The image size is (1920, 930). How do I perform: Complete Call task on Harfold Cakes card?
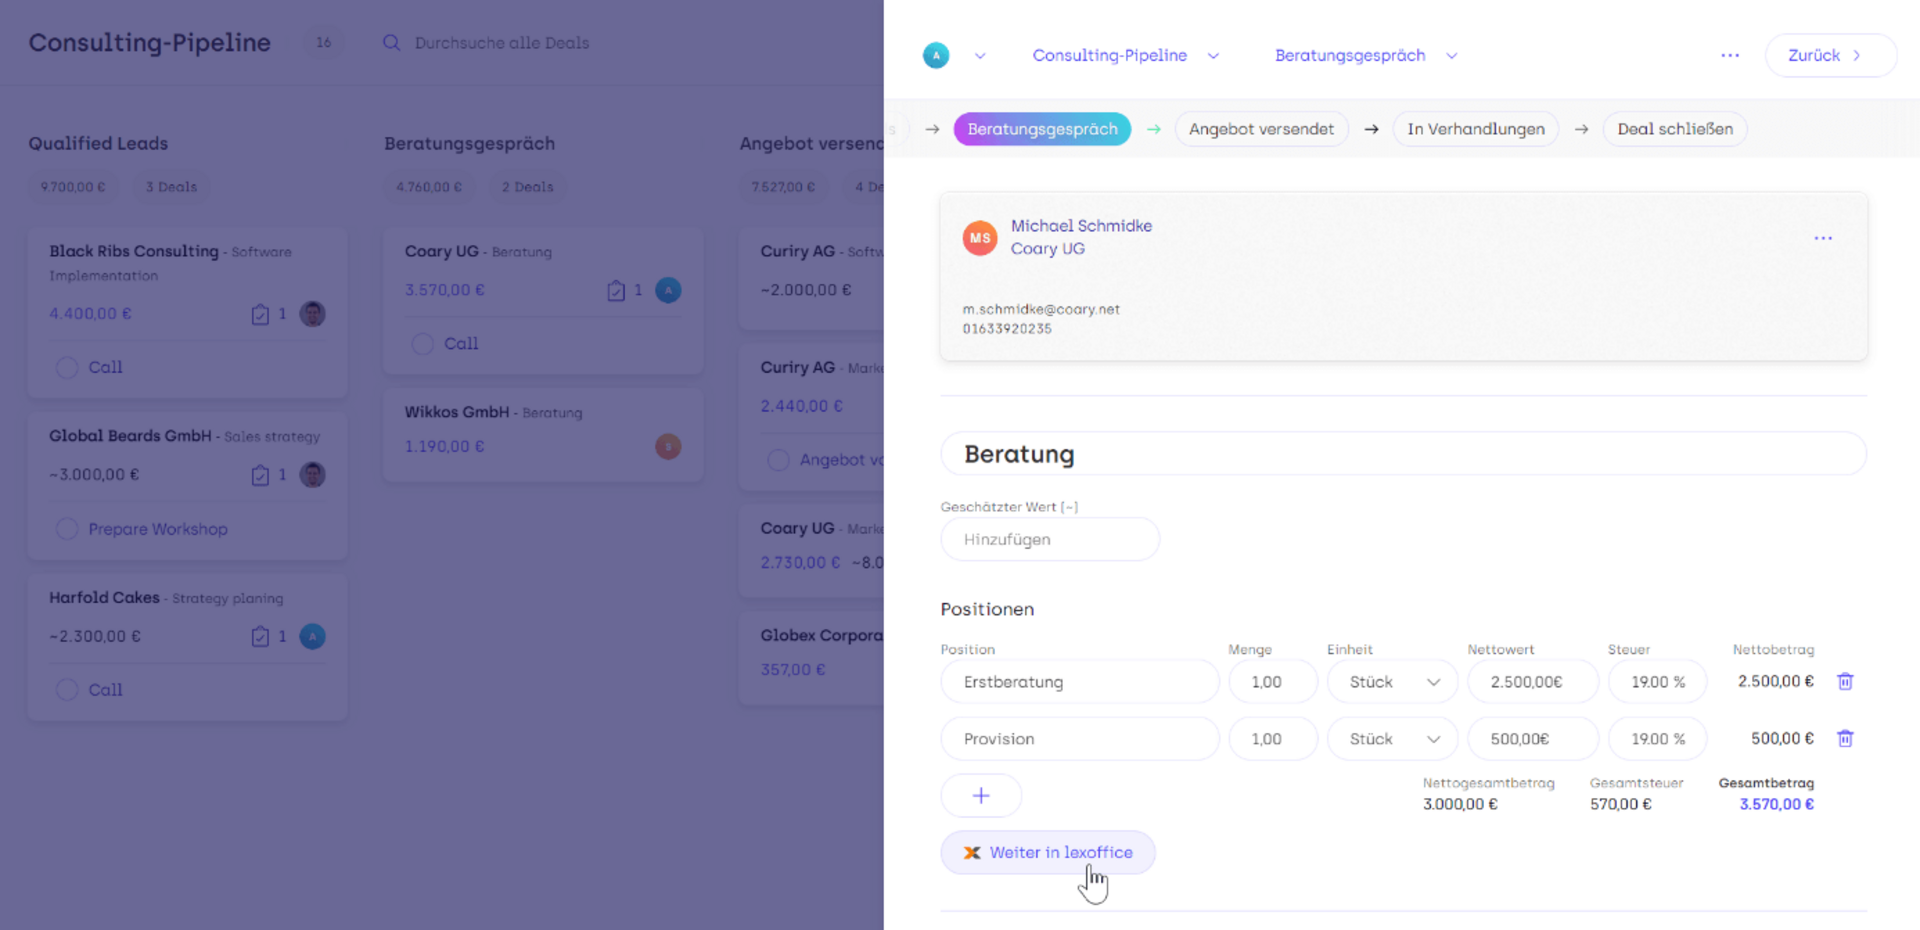[x=67, y=690]
